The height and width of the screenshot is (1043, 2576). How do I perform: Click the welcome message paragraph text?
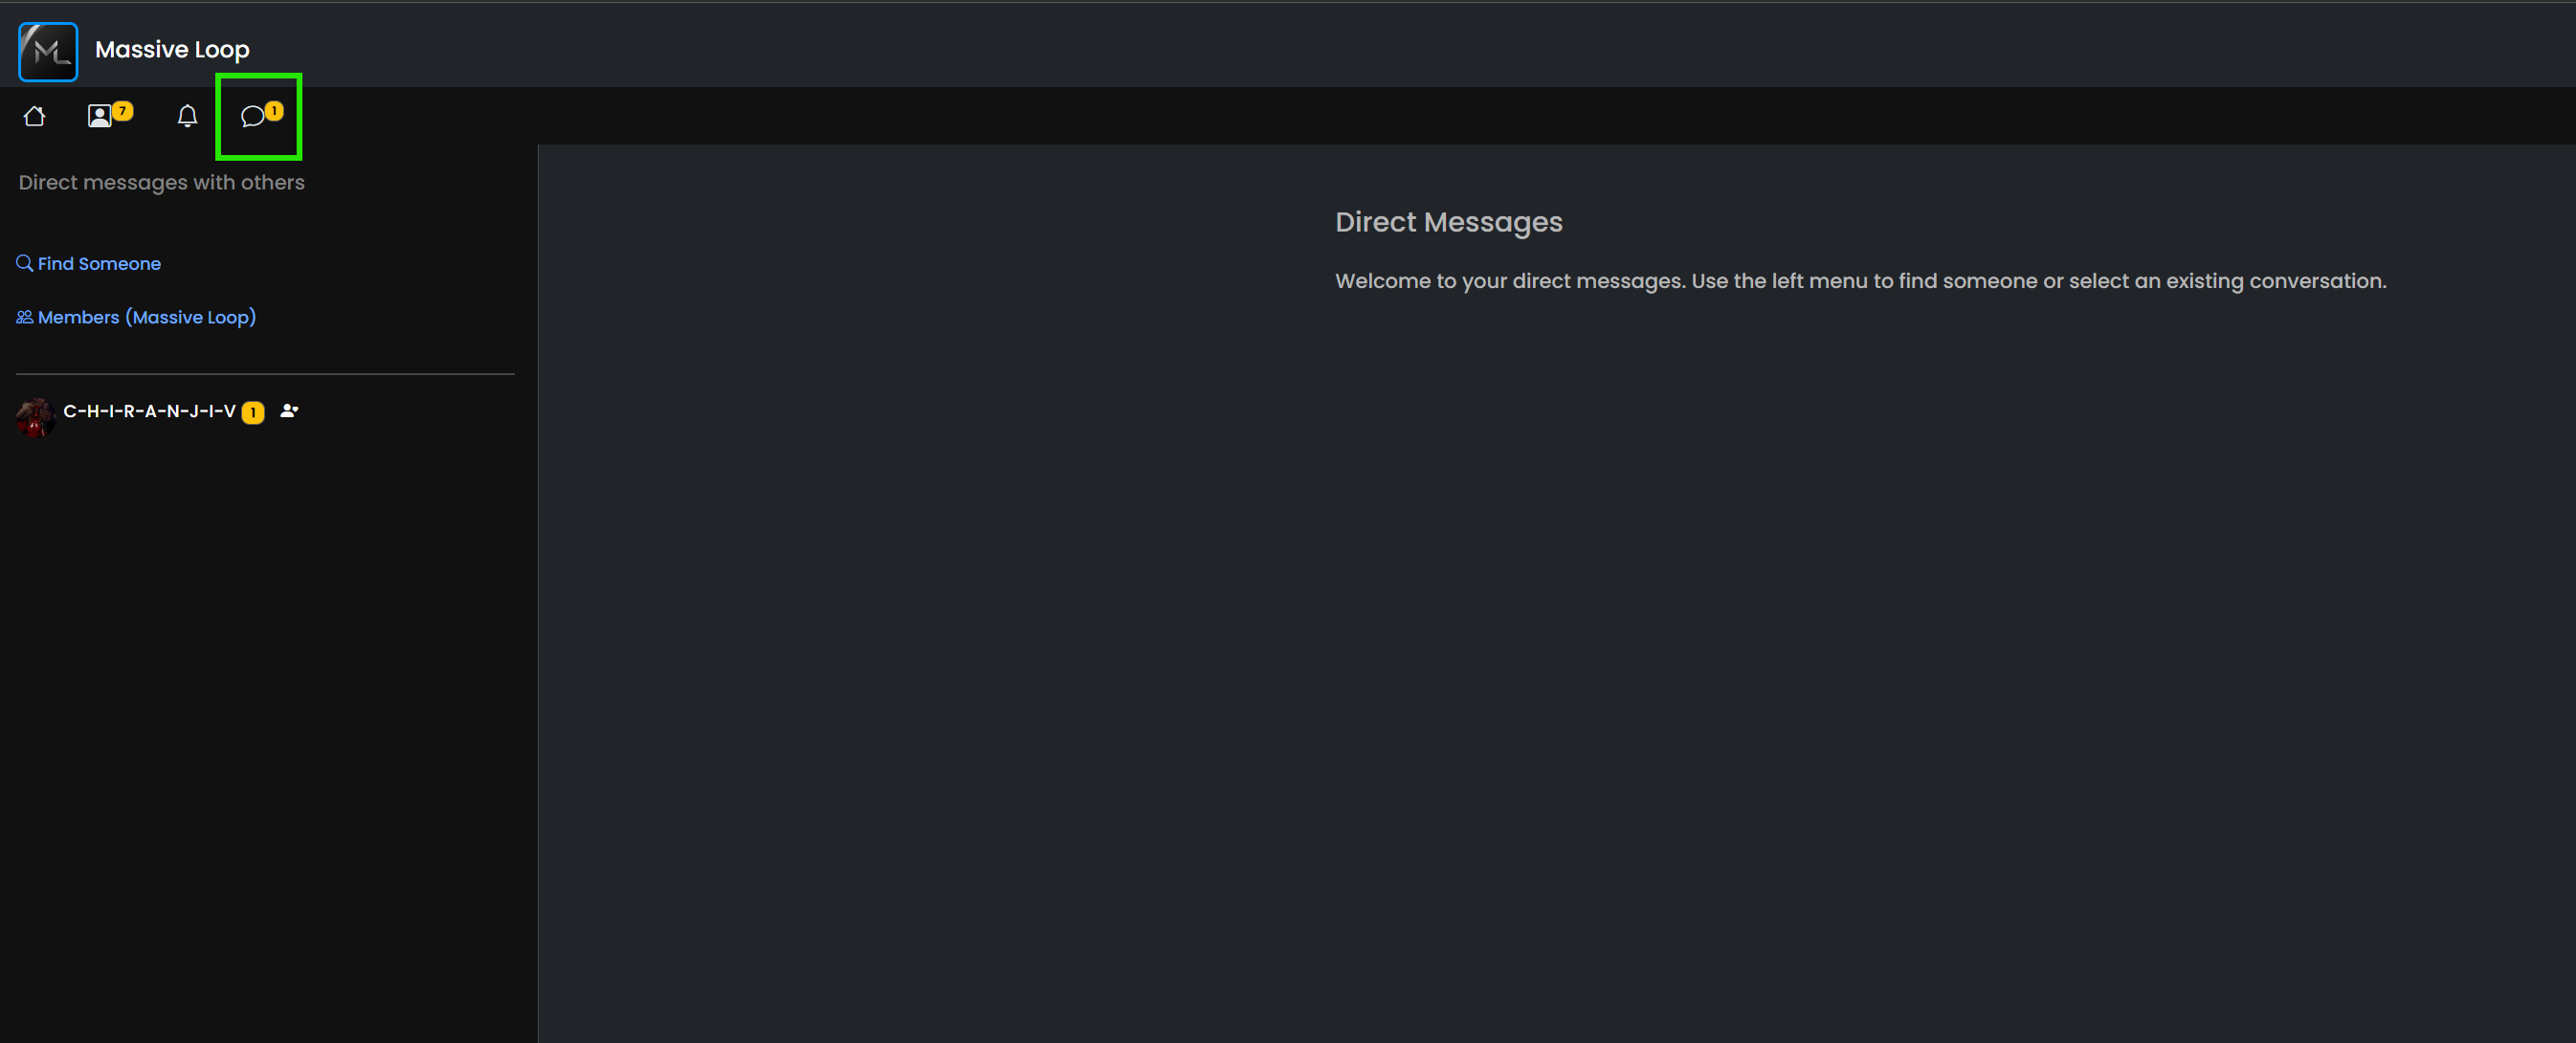pos(1860,281)
